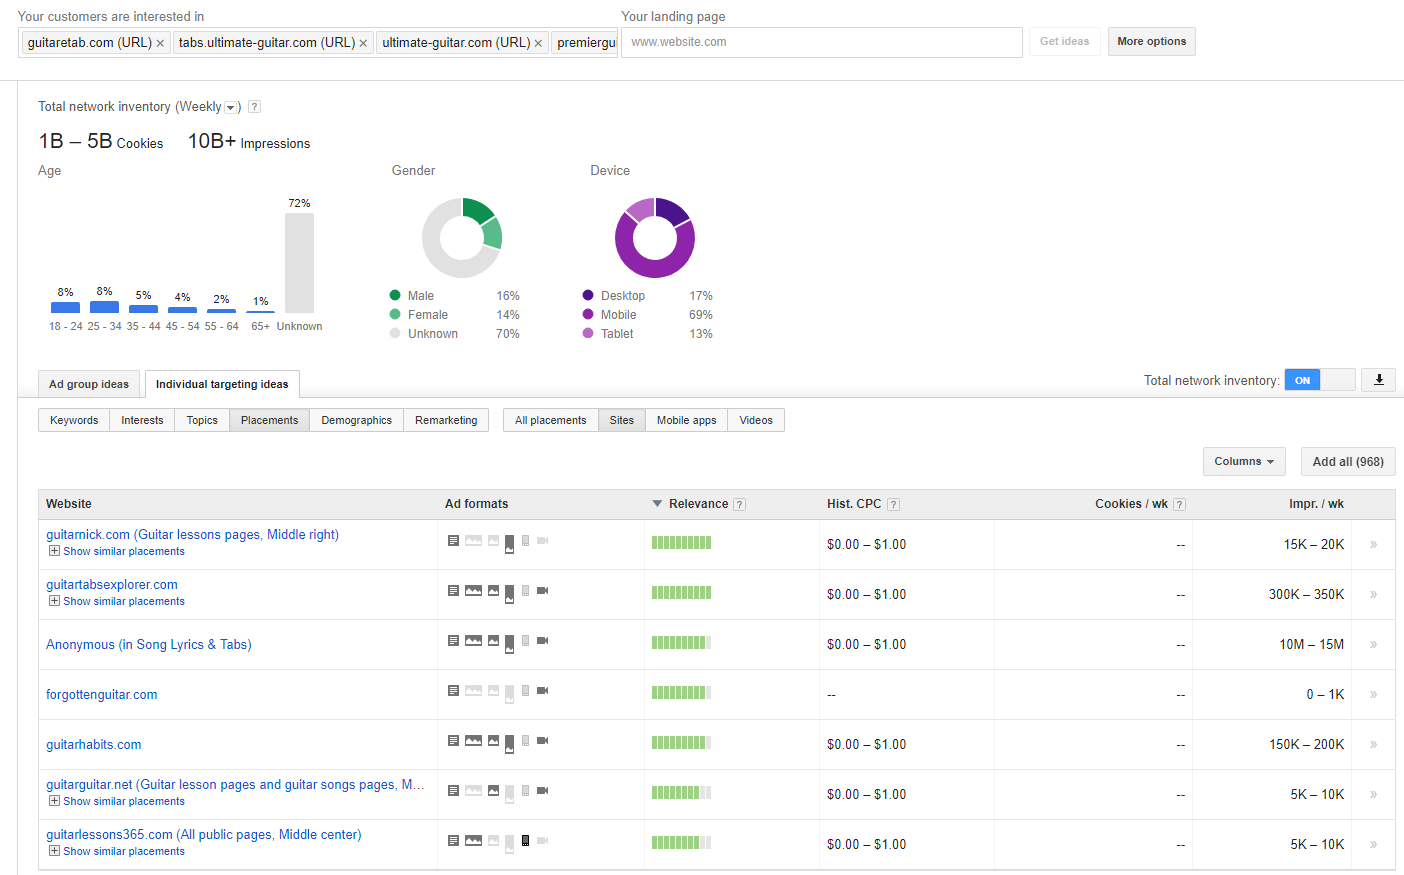Remove the ultimate-guitar.com (URL) chip

click(538, 43)
